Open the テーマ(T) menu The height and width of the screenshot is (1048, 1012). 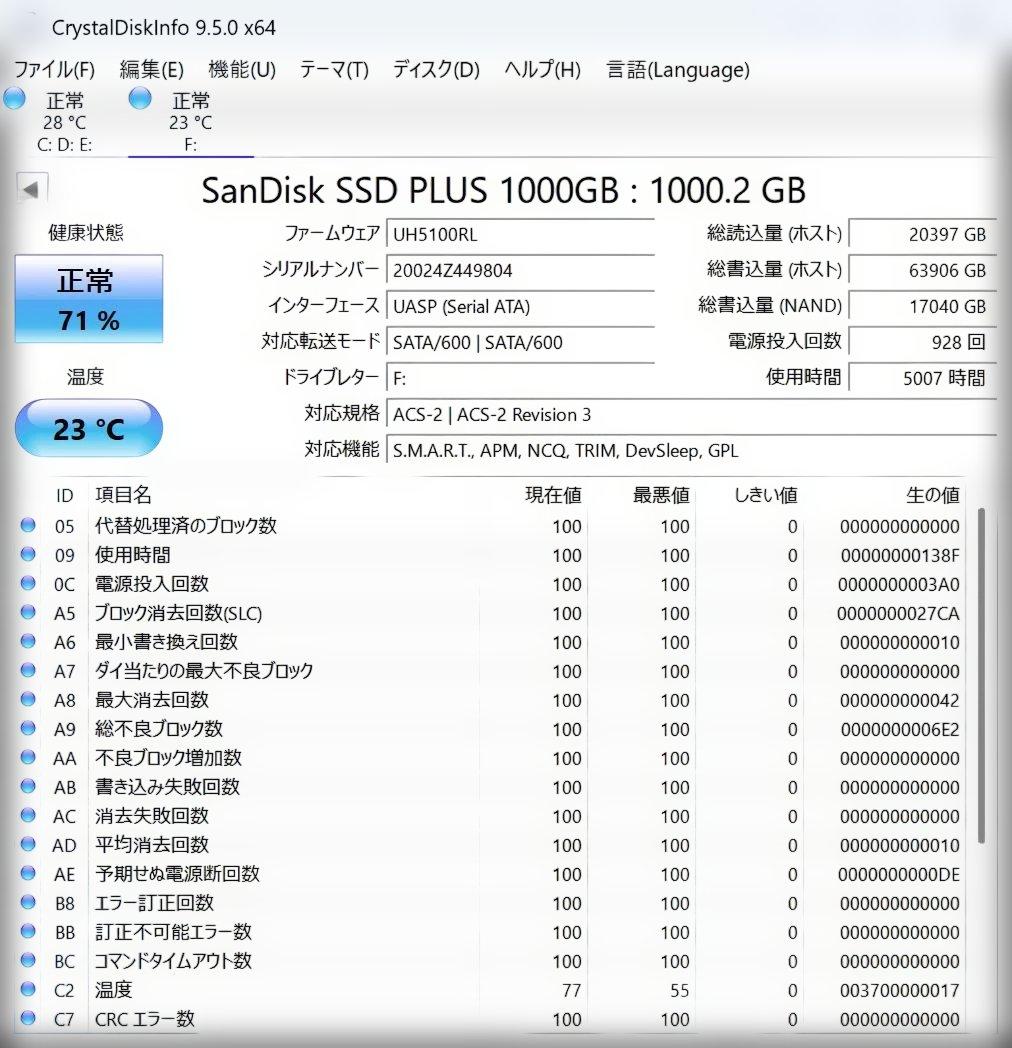(334, 70)
